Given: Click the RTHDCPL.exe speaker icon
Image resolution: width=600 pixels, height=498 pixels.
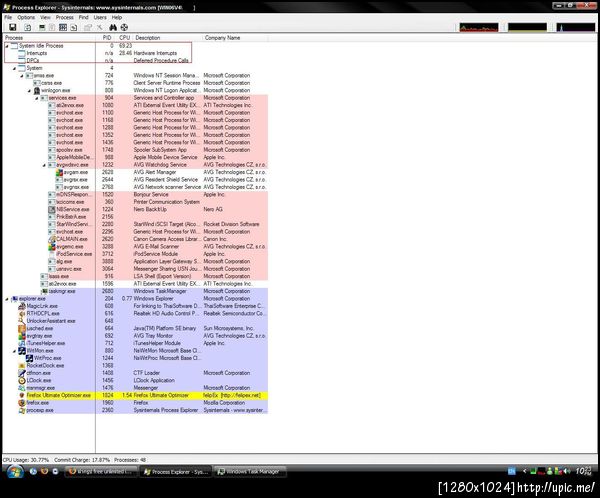Looking at the screenshot, I should (22, 313).
